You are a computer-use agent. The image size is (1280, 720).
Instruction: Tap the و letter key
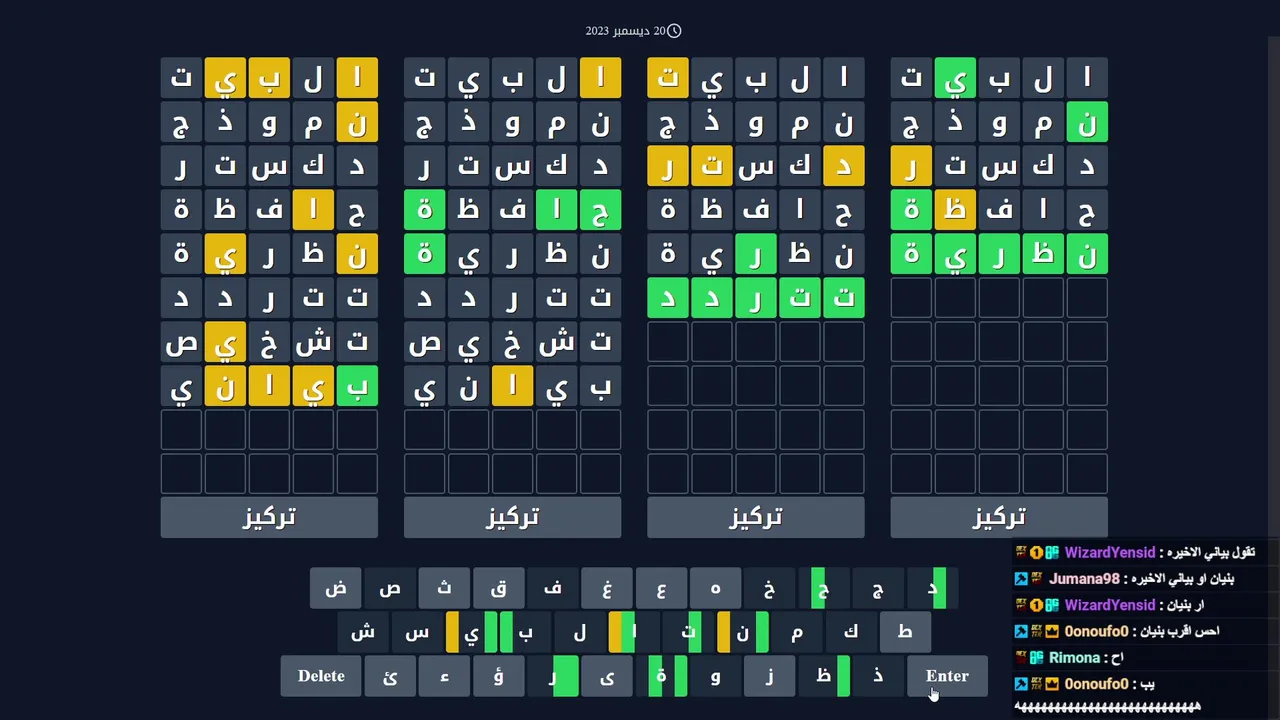[714, 676]
